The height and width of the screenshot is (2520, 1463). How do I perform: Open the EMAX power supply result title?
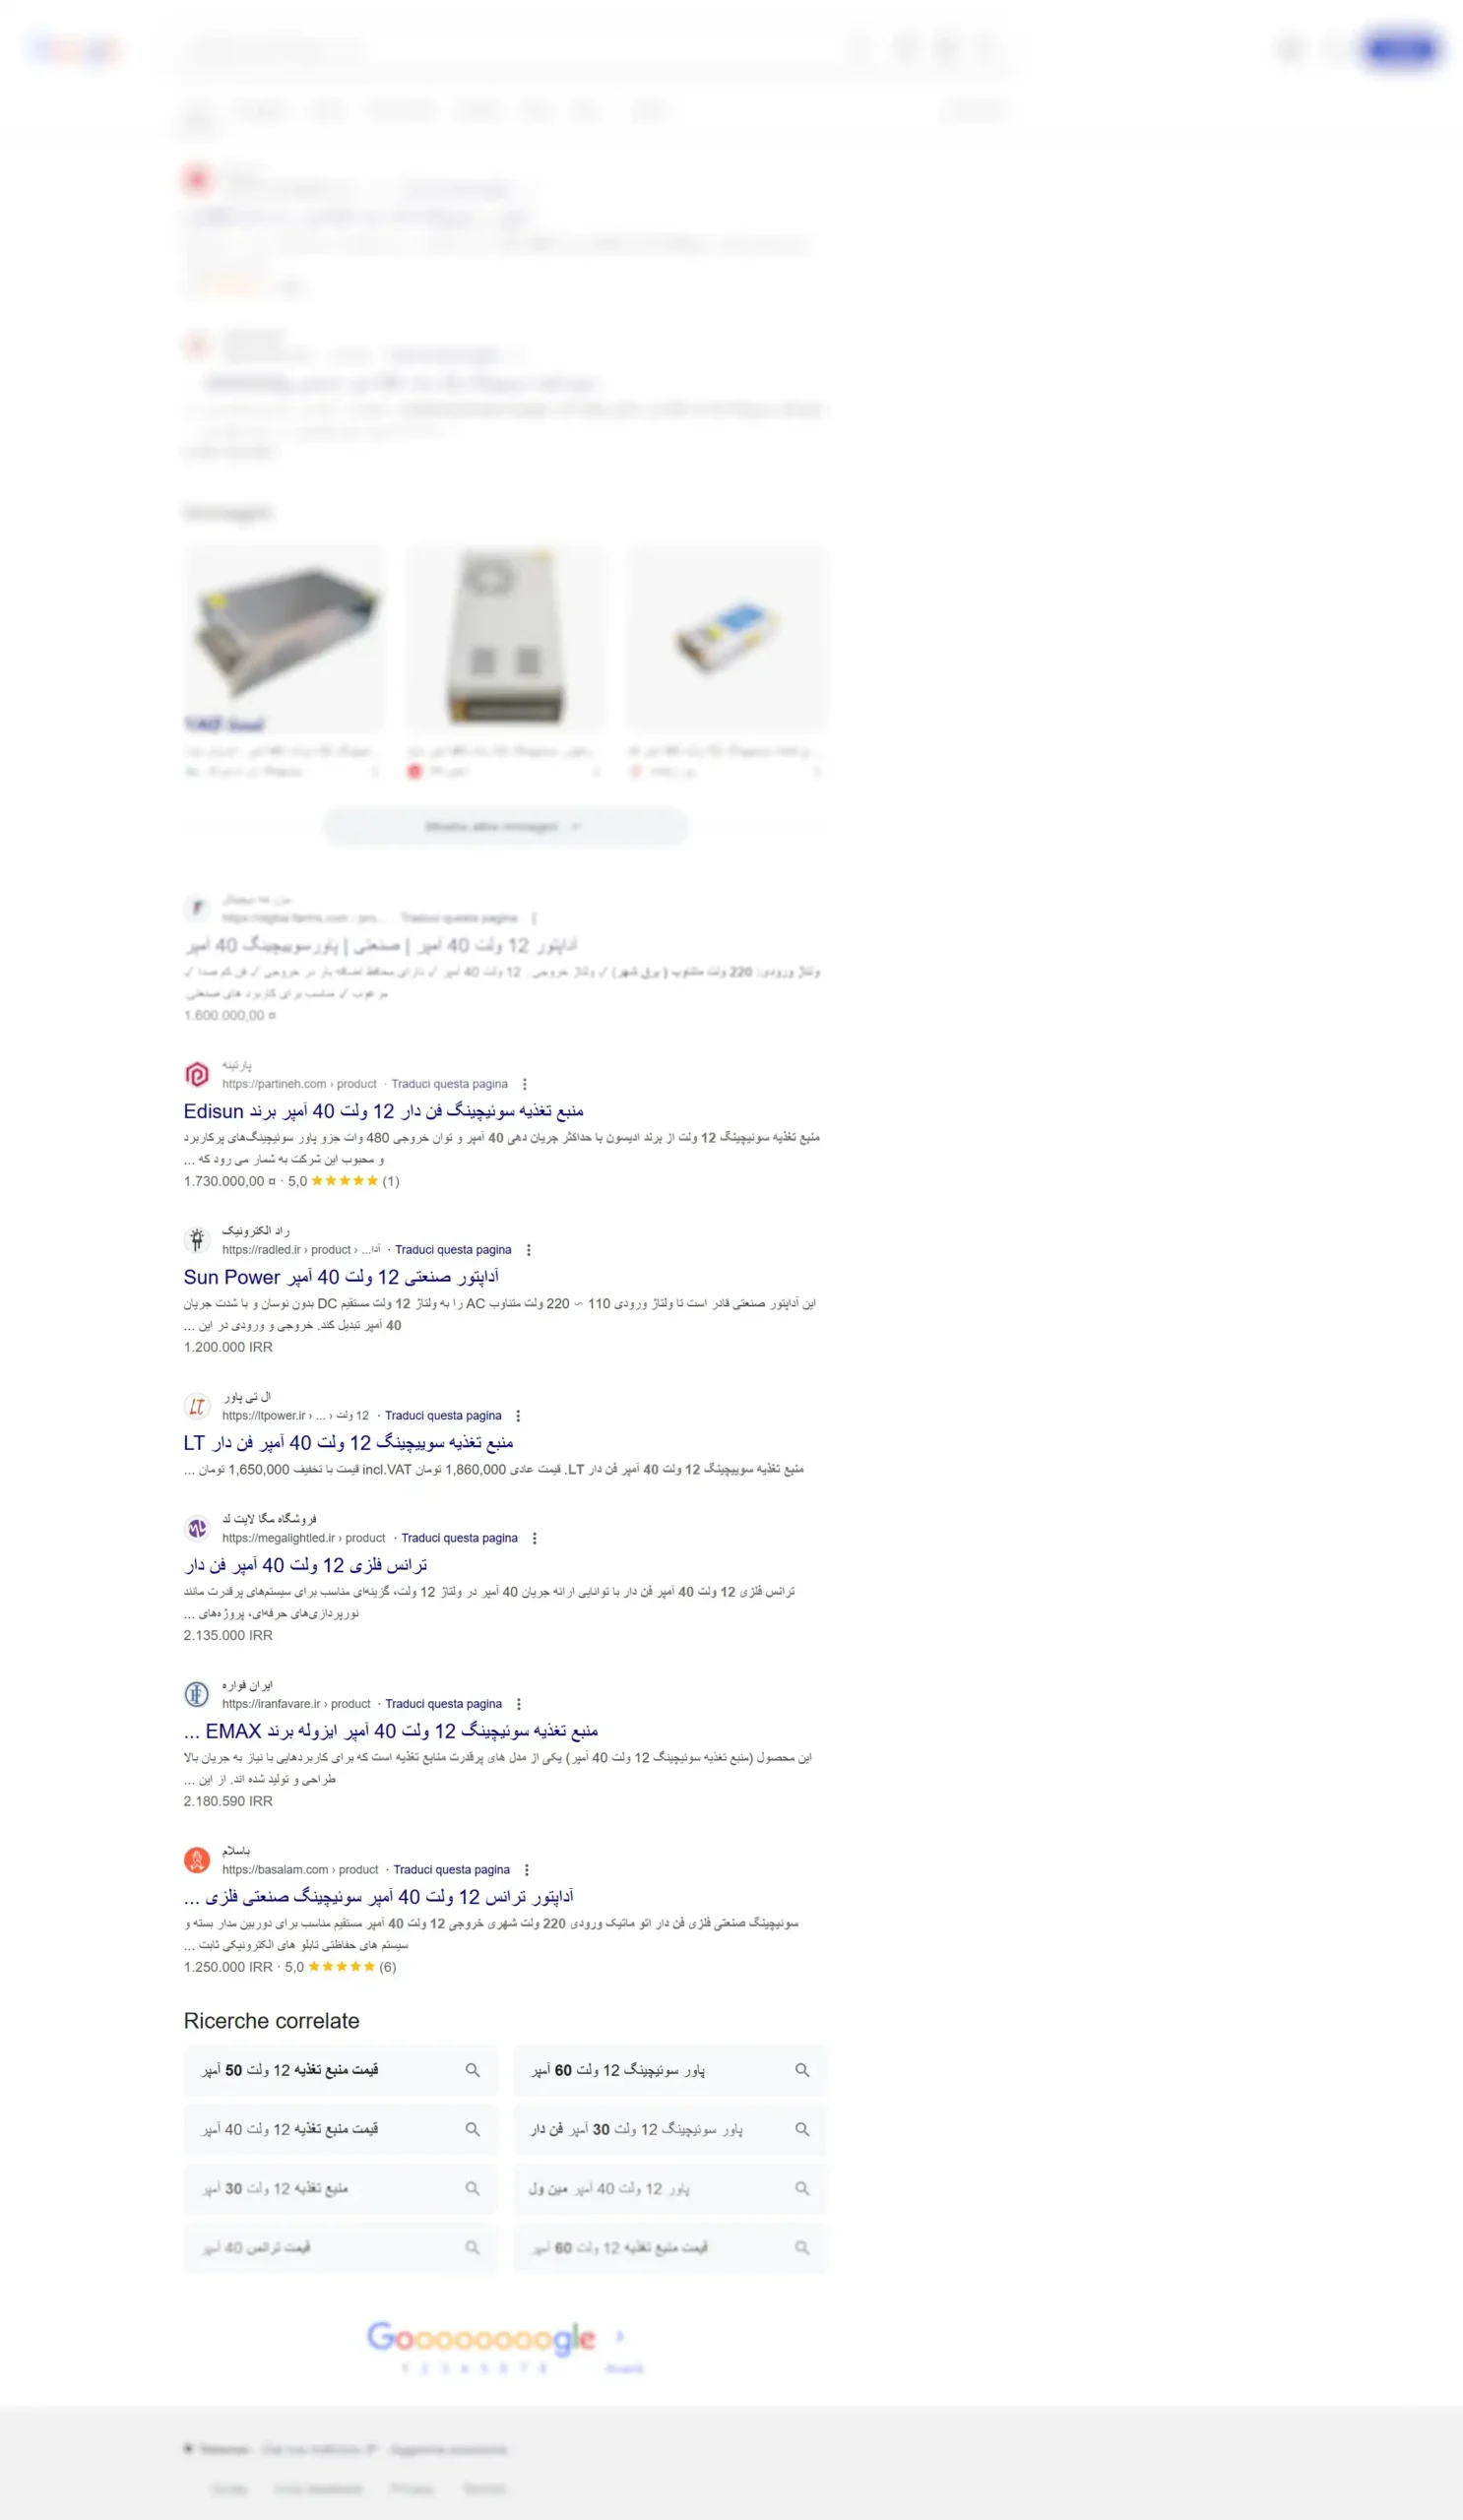pos(391,1731)
